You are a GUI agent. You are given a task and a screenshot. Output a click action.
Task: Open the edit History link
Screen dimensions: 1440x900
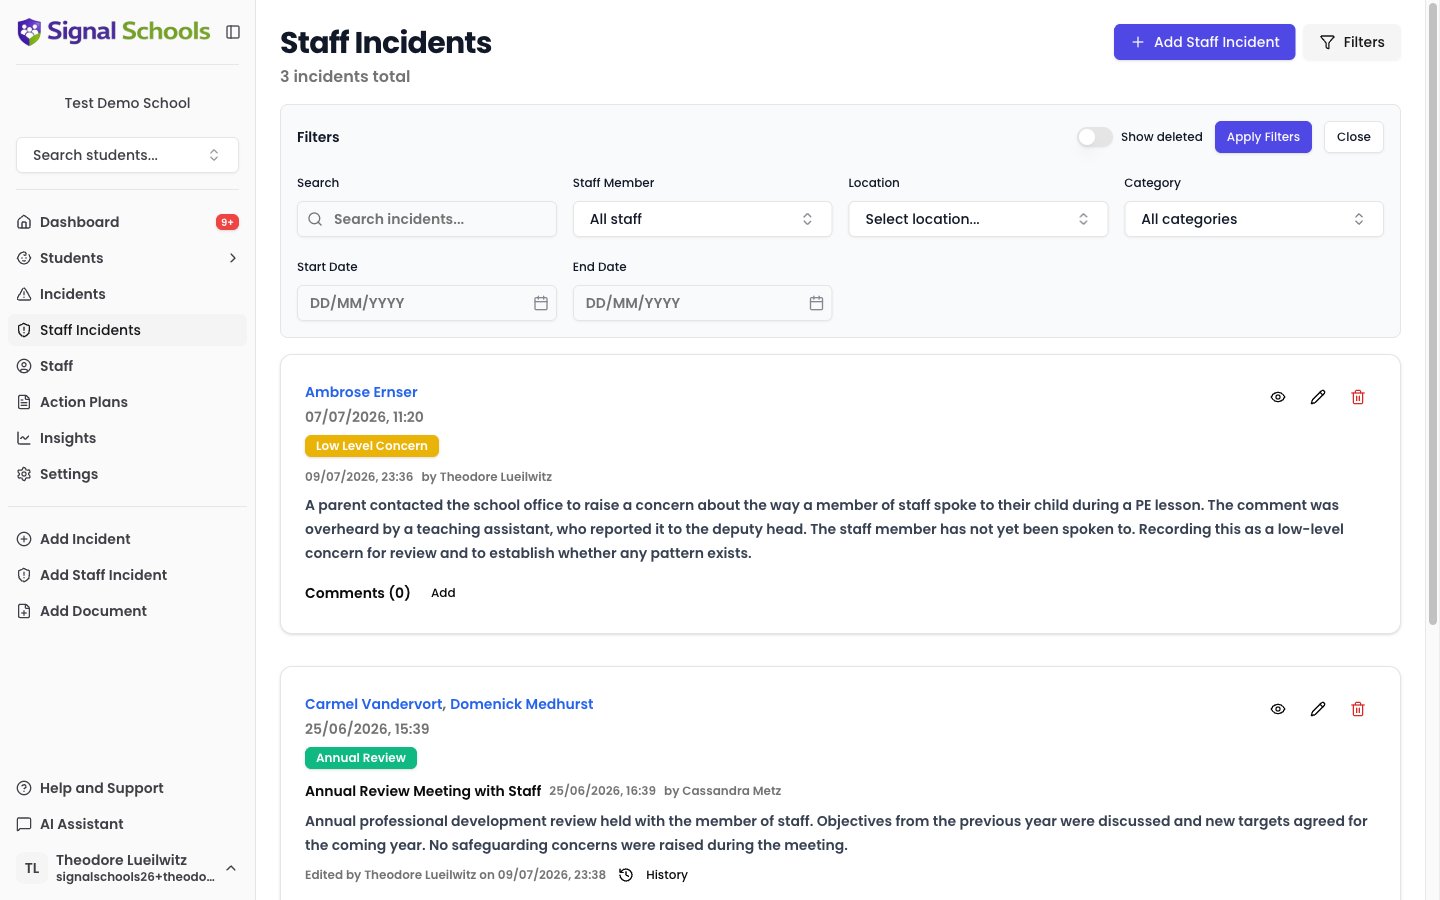(x=667, y=875)
